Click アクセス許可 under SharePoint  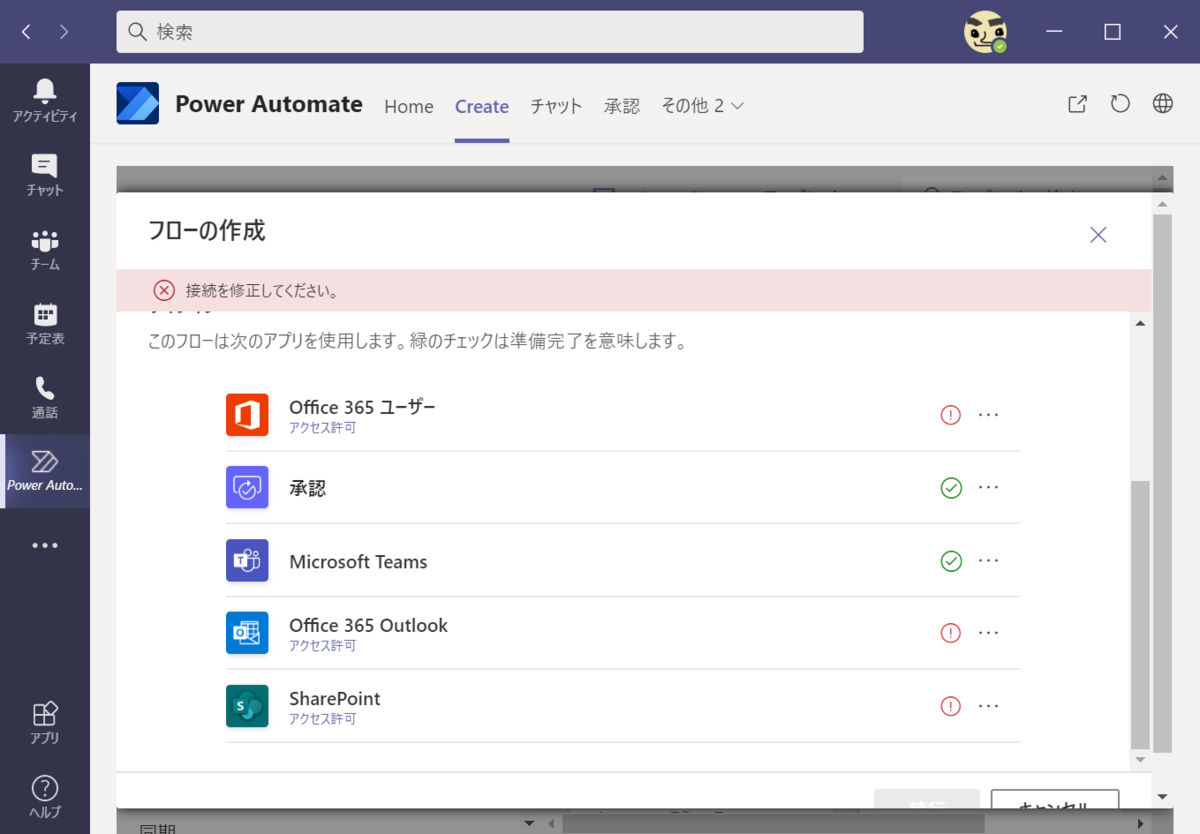[322, 719]
